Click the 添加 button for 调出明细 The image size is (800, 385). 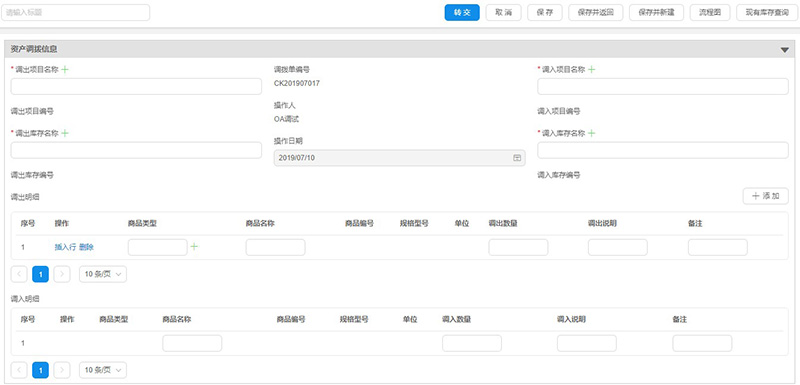pos(766,196)
